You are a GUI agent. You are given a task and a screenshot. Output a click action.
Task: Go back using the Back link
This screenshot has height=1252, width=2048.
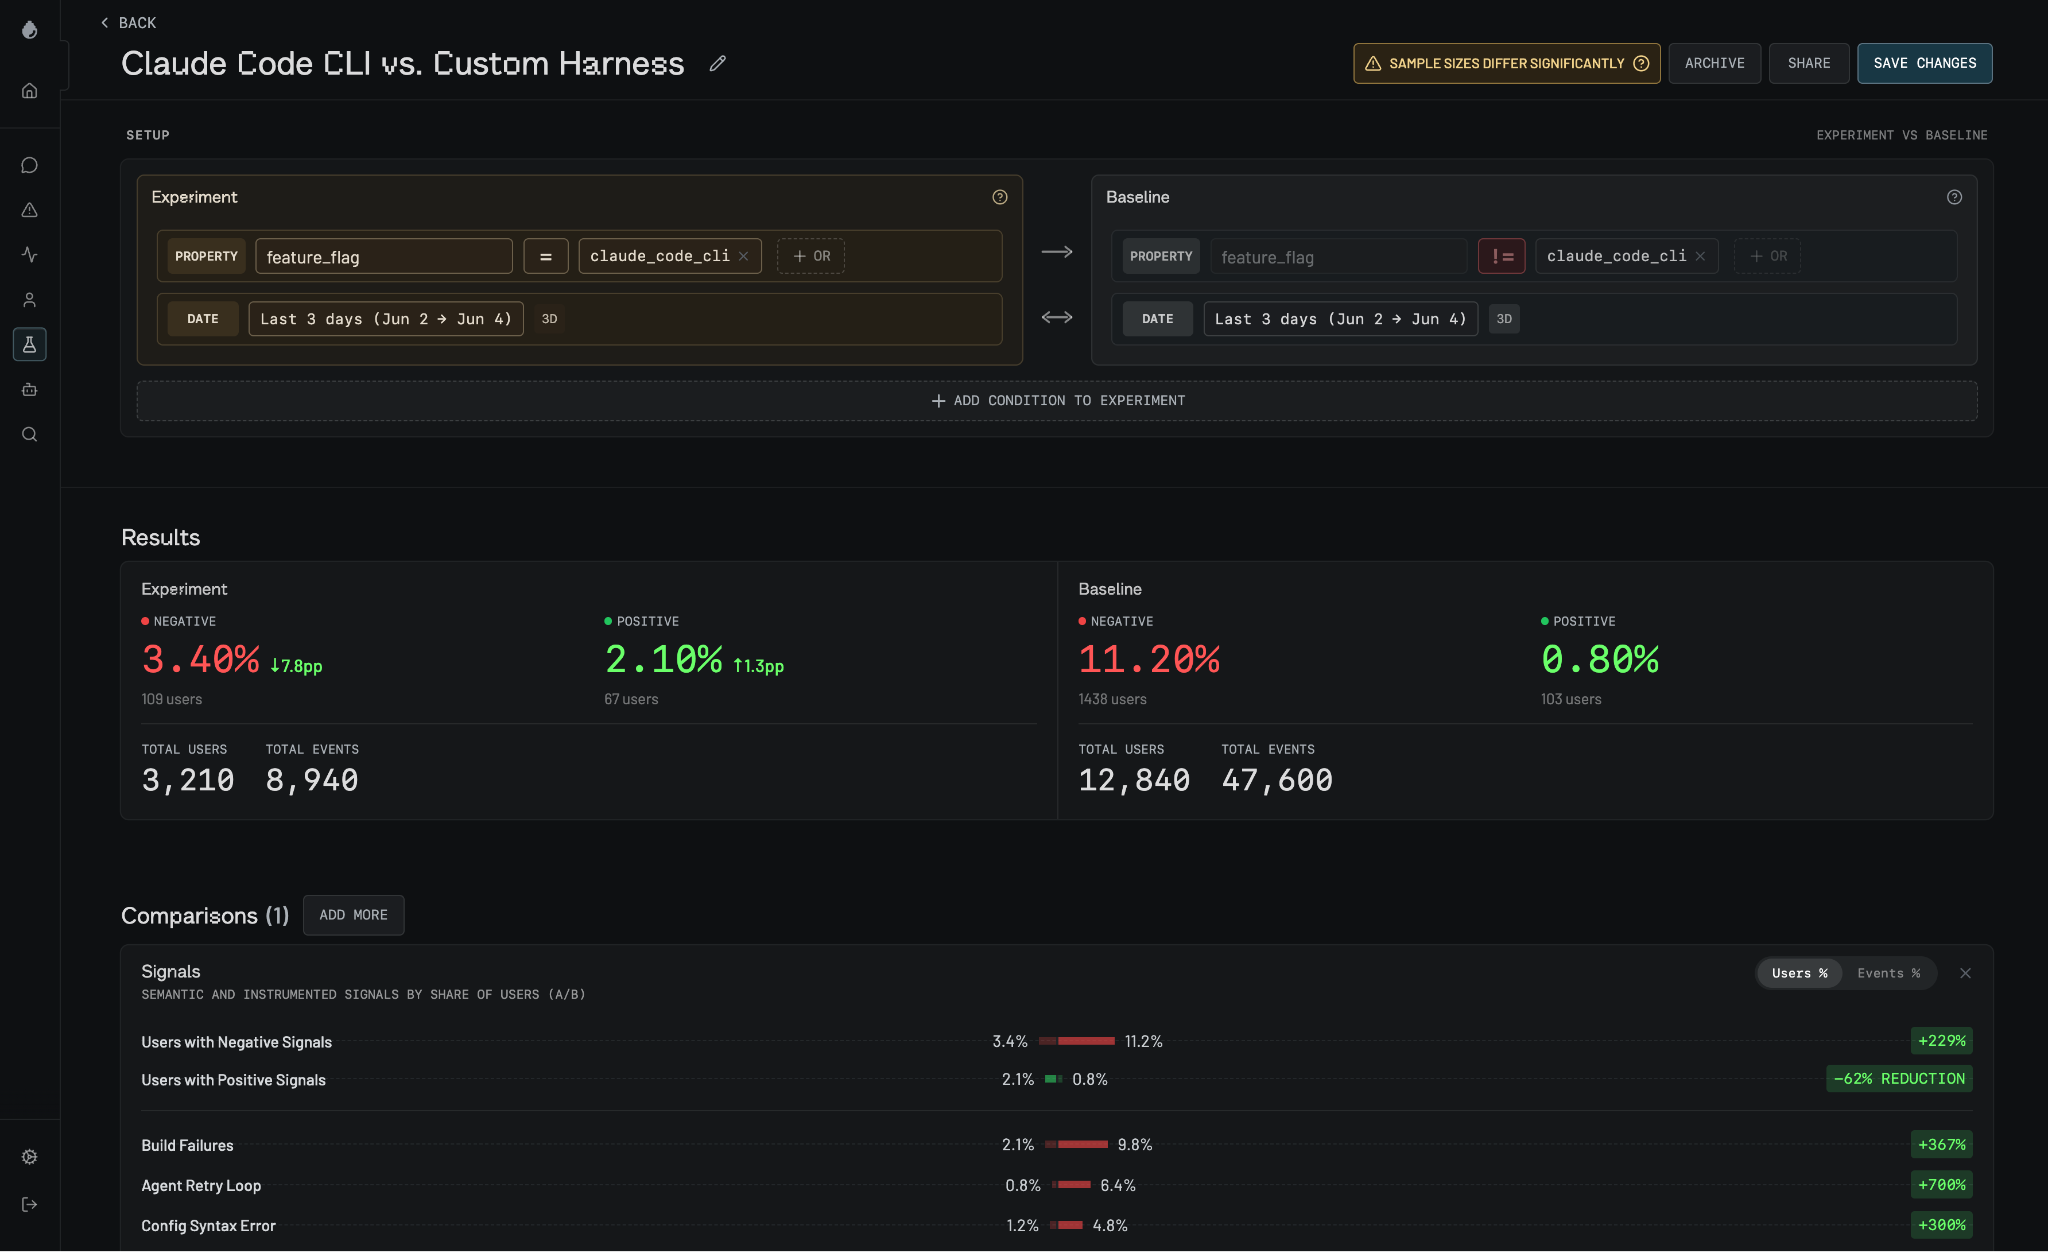(128, 23)
